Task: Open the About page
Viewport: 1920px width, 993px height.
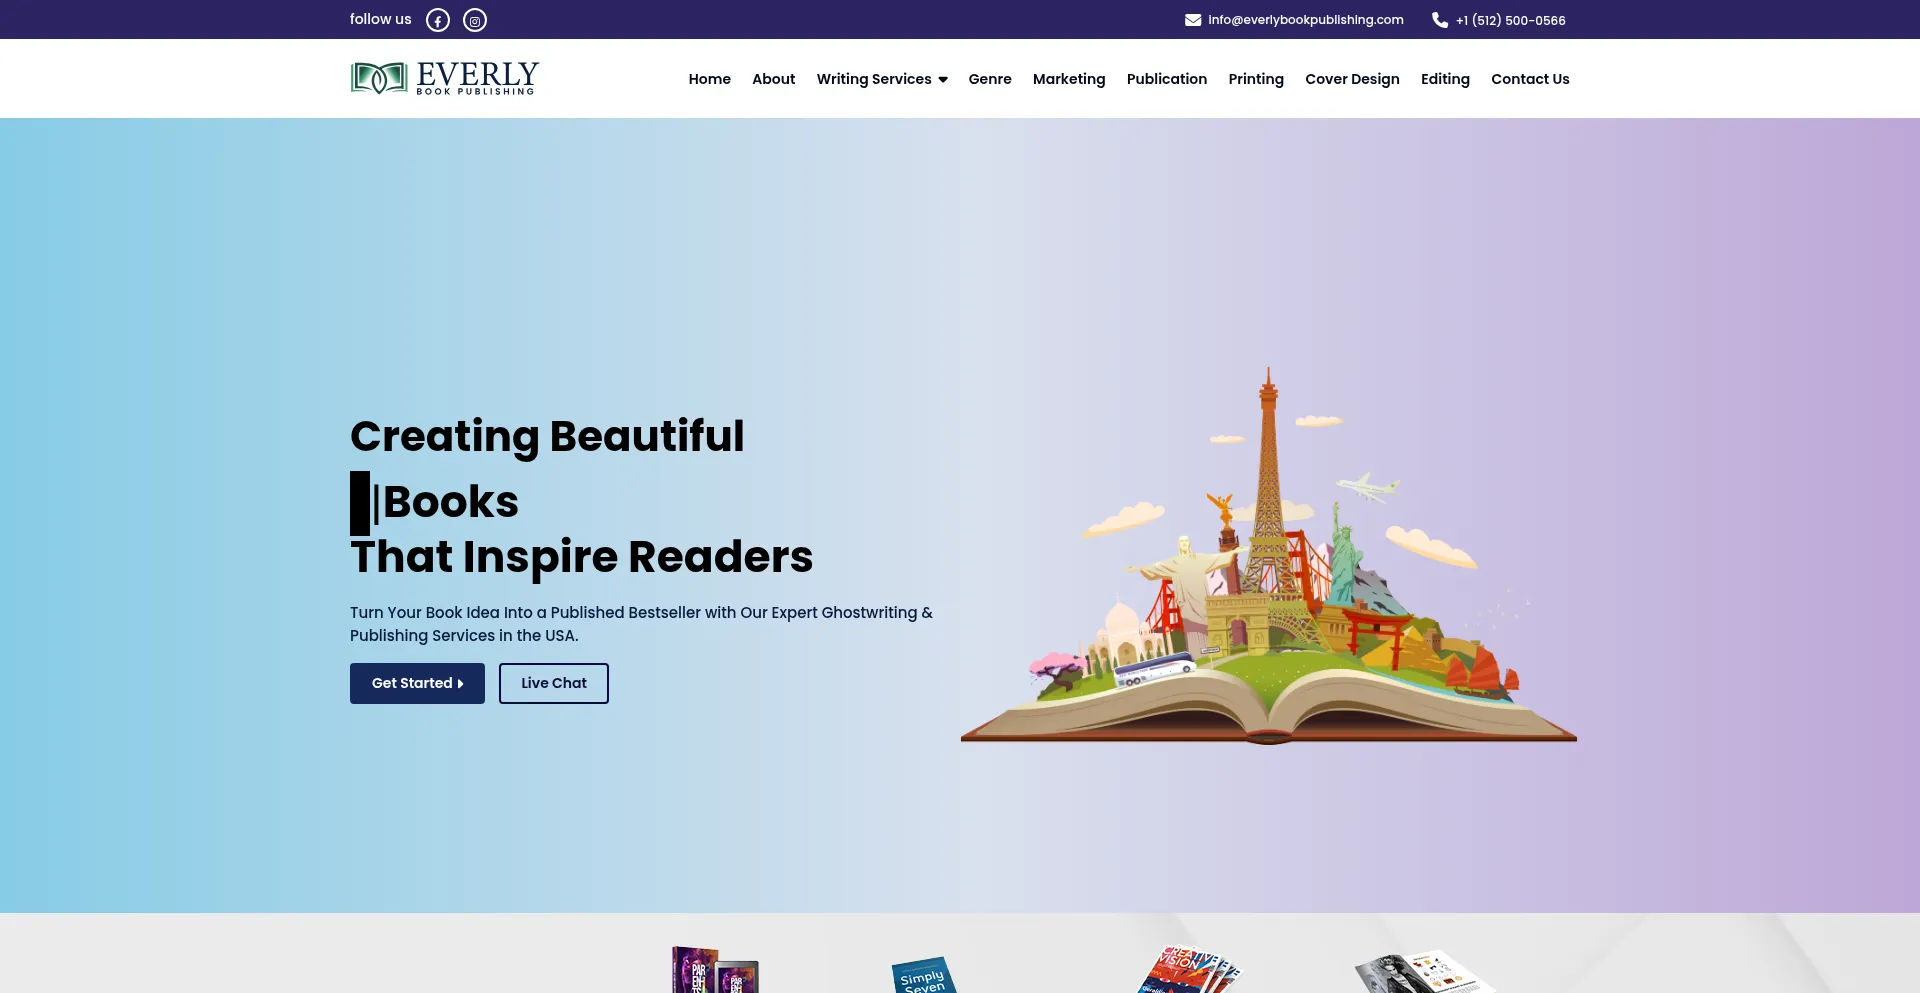Action: (773, 79)
